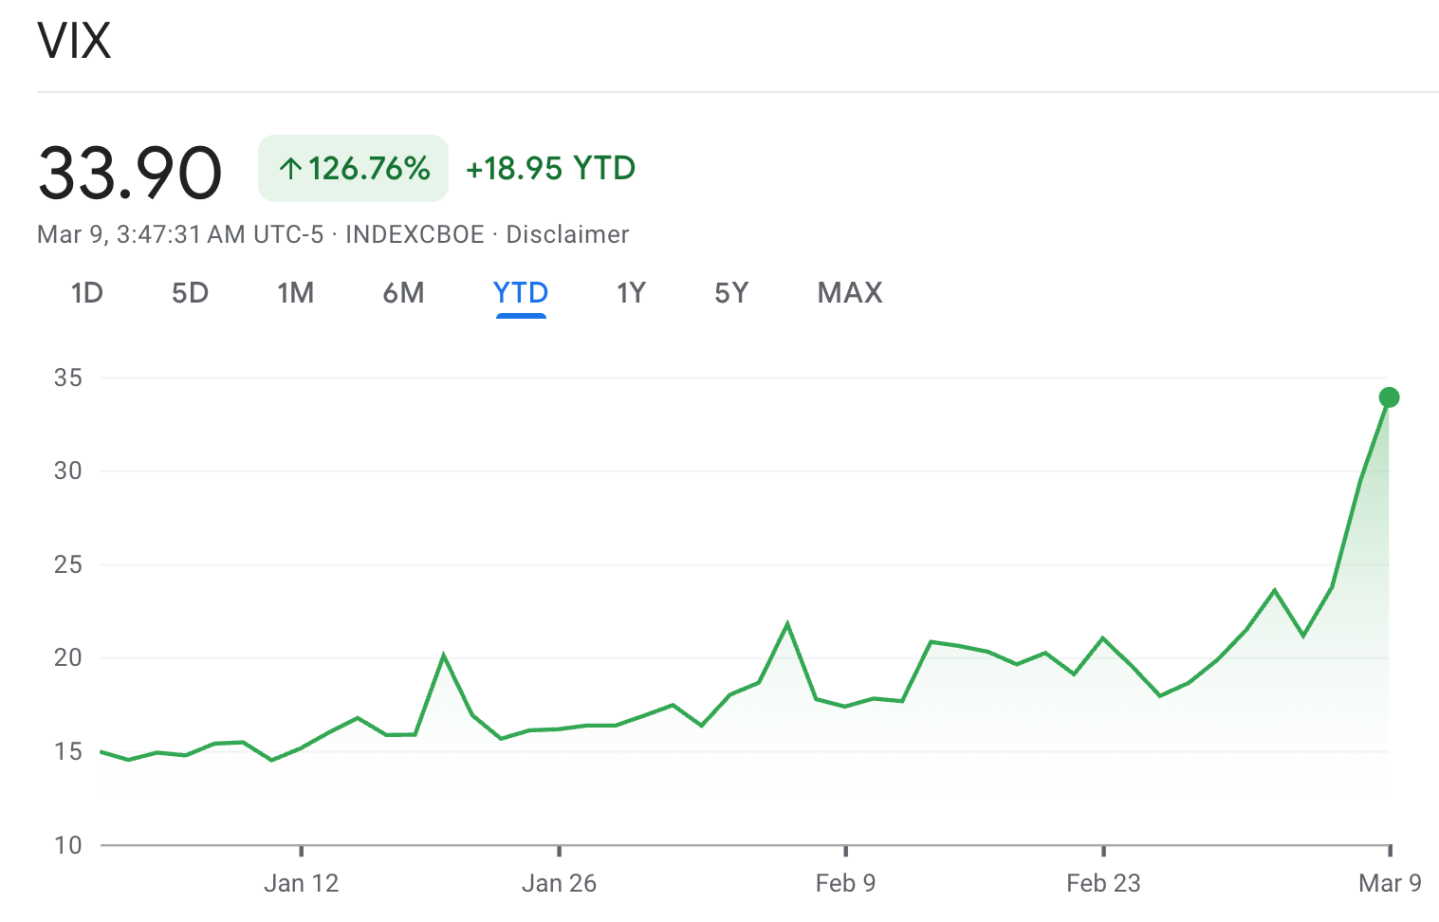Screen dimensions: 1439x922
Task: Select the 5Y time range
Action: pos(731,293)
